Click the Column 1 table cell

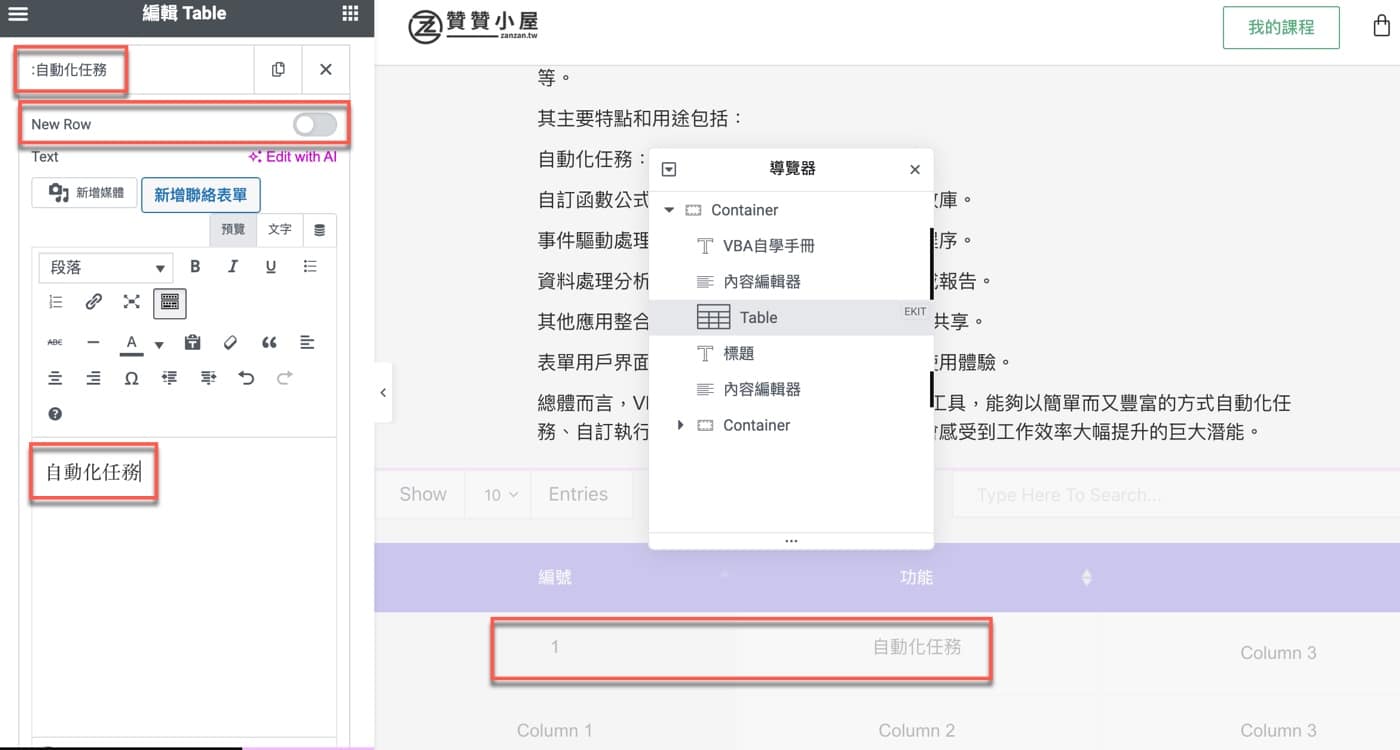(555, 730)
